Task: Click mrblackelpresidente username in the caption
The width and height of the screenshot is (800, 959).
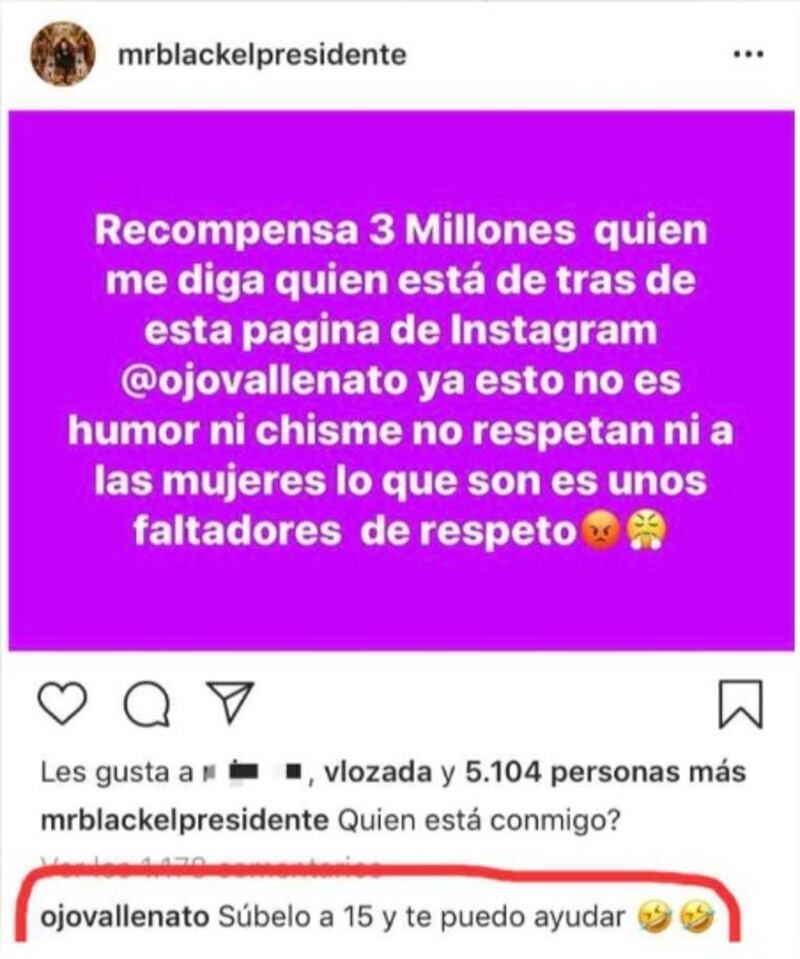Action: pyautogui.click(x=185, y=820)
